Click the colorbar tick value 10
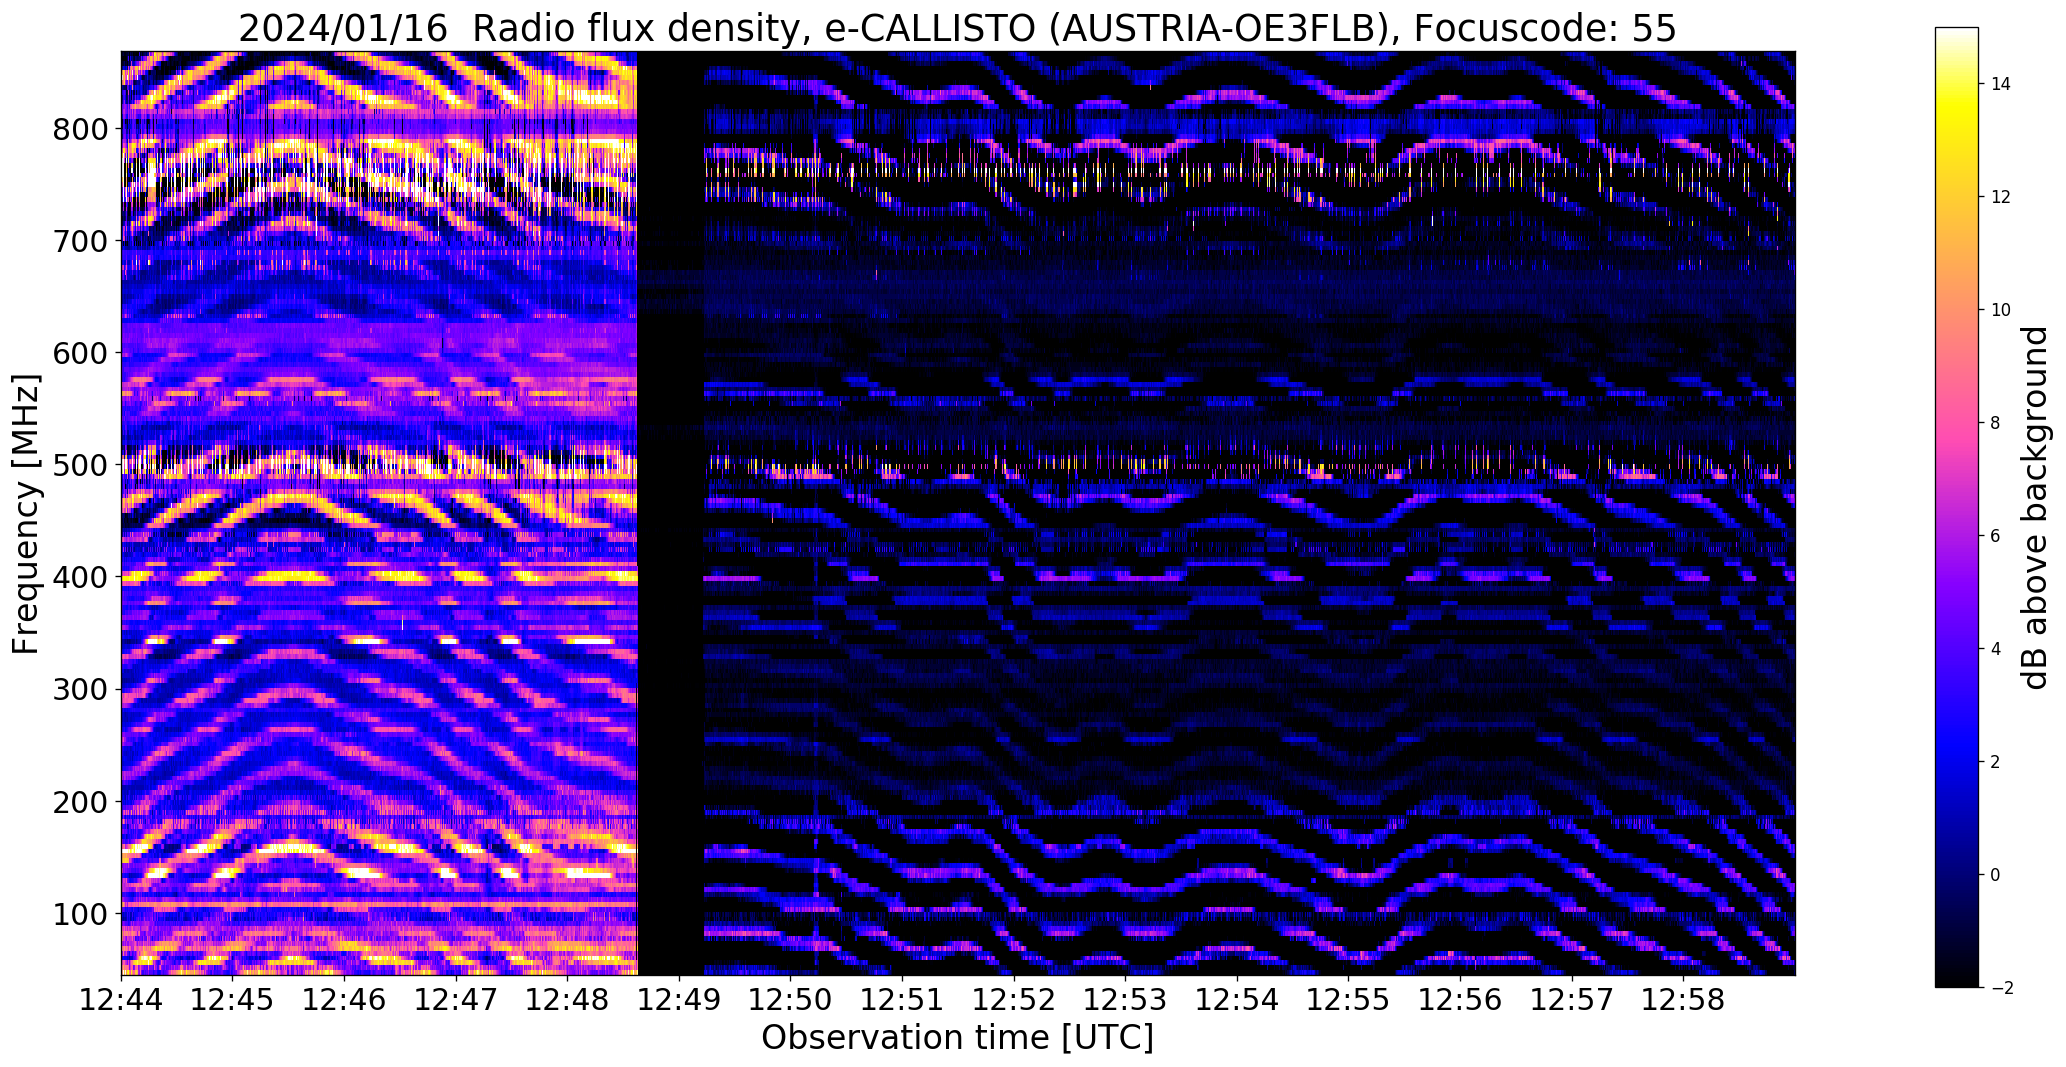The image size is (2066, 1067). (2000, 310)
